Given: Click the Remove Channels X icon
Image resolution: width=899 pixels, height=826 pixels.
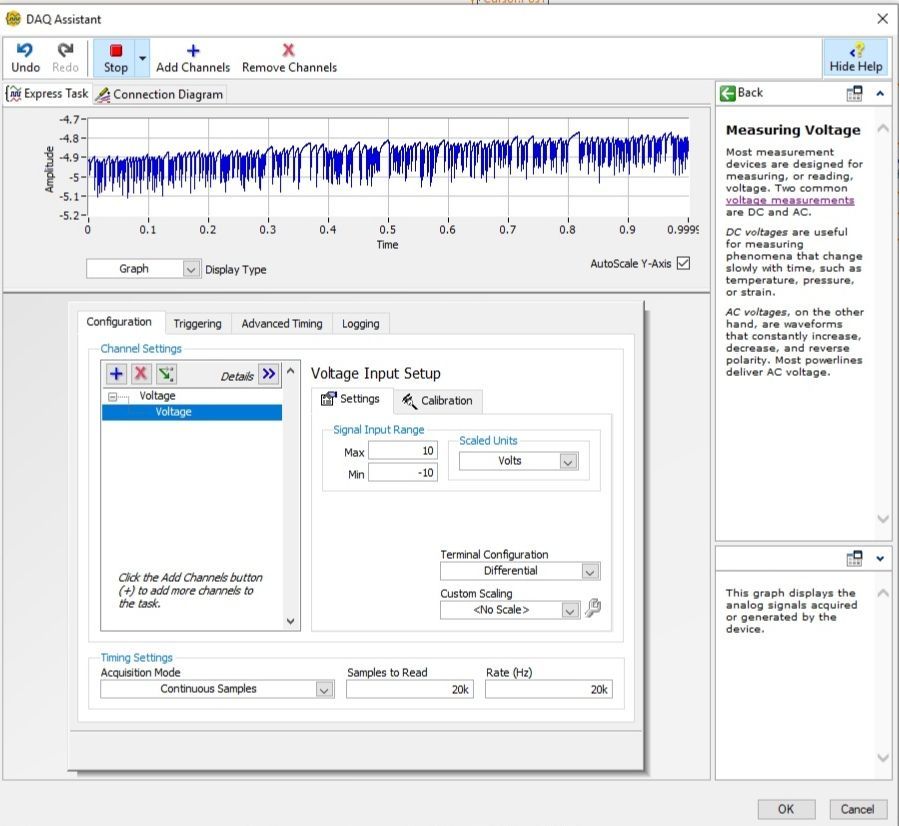Looking at the screenshot, I should click(x=289, y=50).
